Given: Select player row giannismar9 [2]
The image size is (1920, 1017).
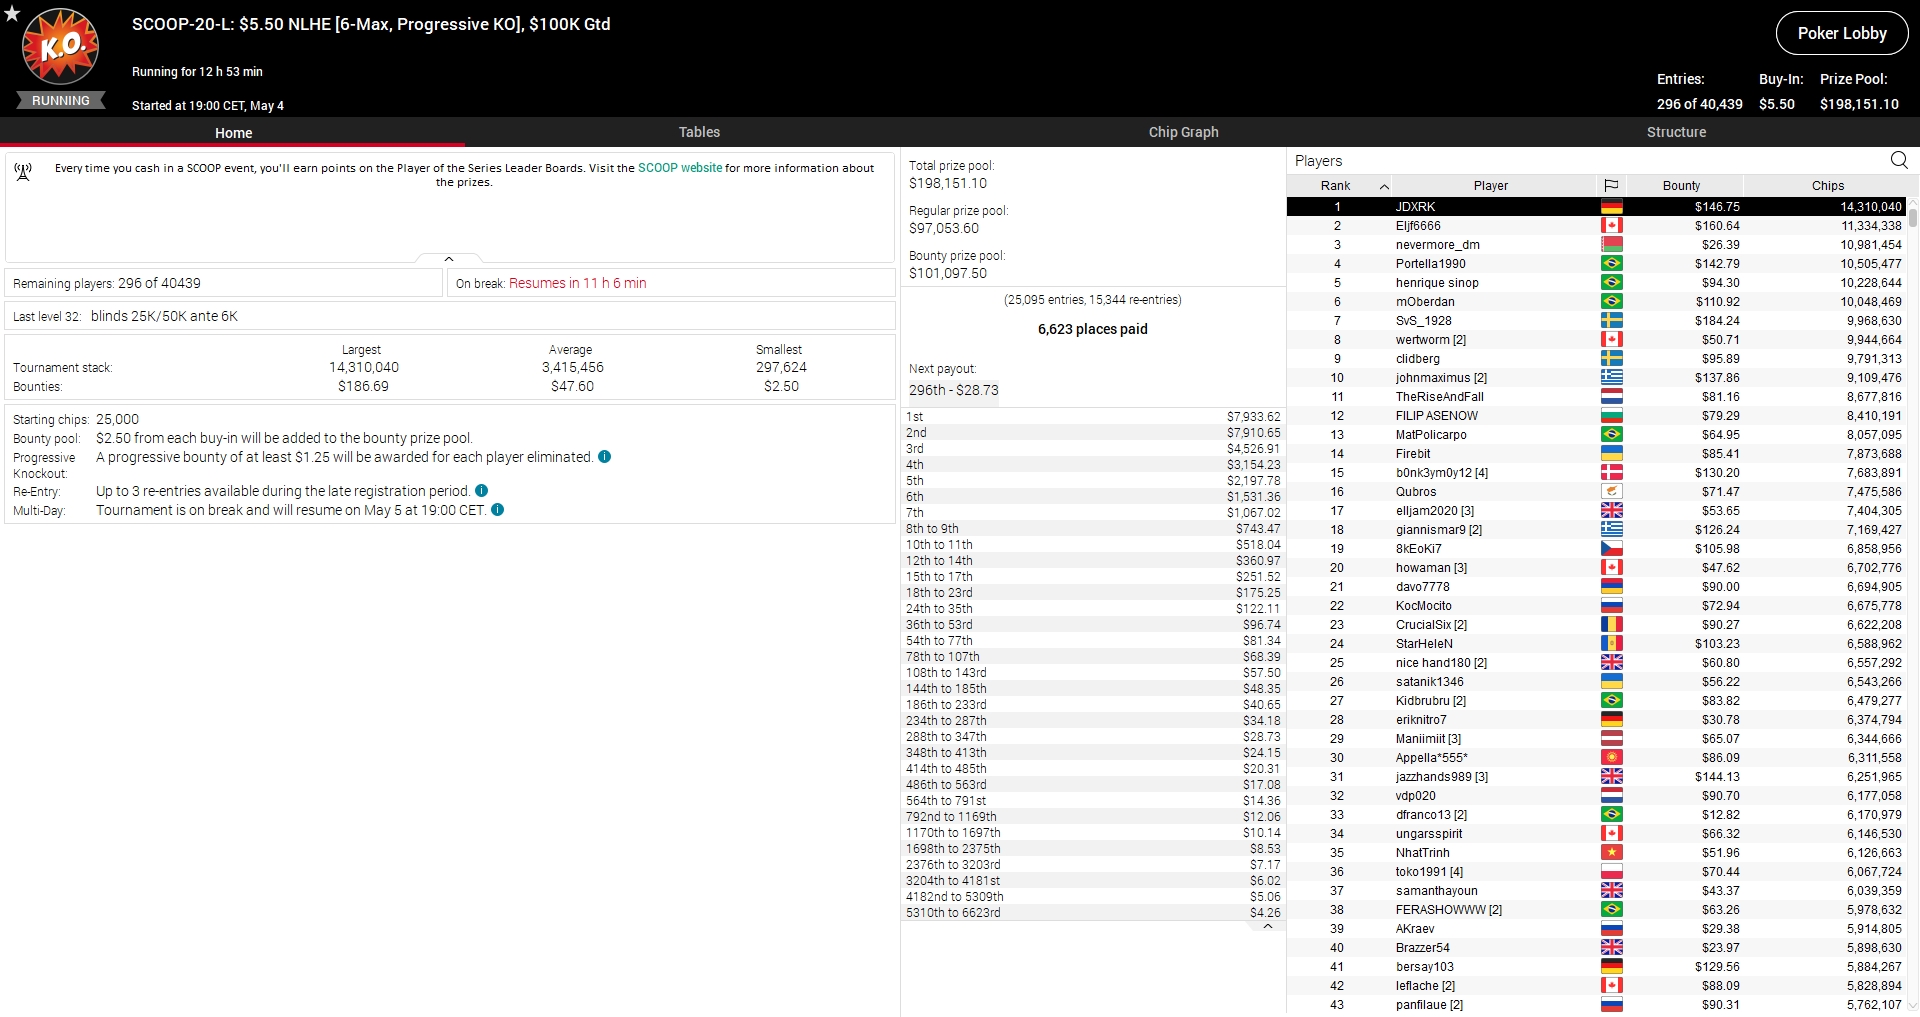Looking at the screenshot, I should [1596, 530].
